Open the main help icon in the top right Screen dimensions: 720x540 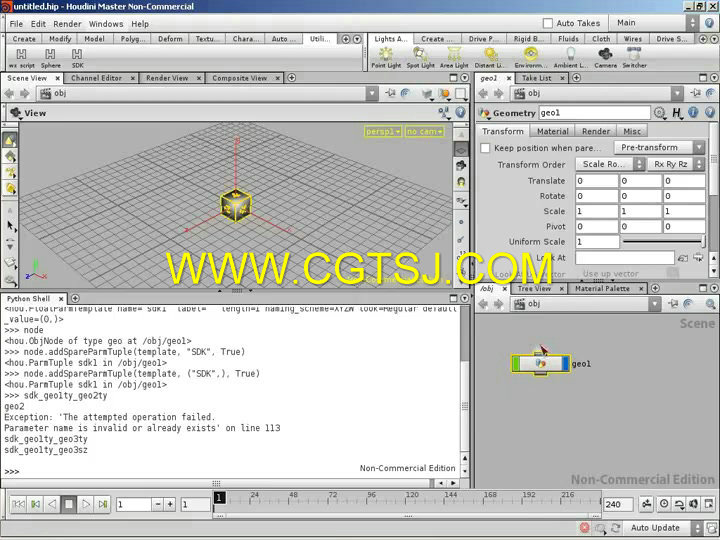(x=709, y=23)
